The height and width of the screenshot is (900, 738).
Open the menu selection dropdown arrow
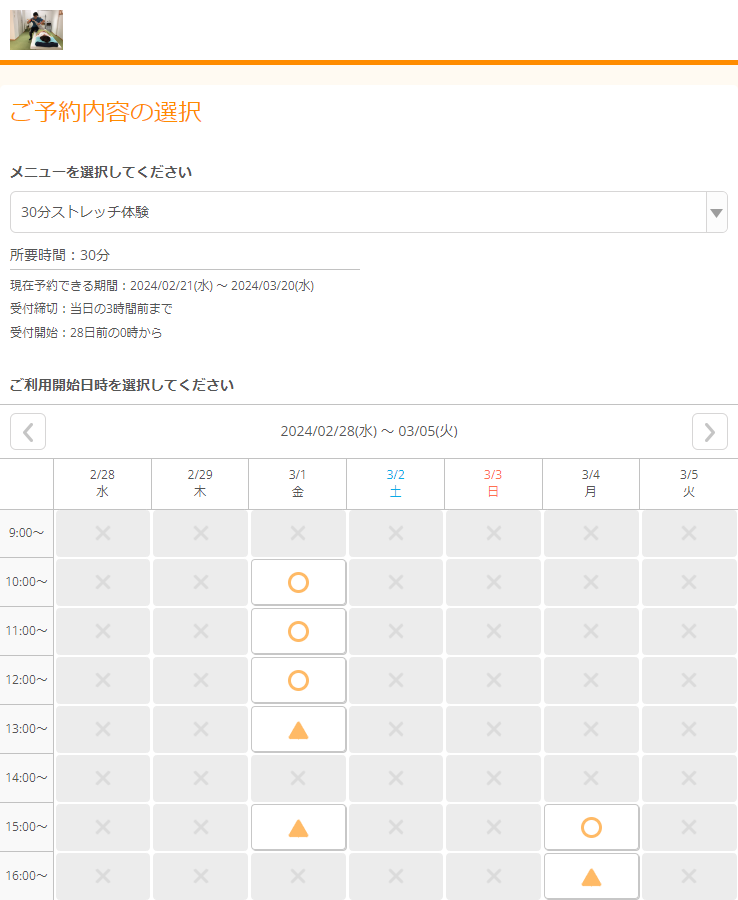(x=716, y=212)
